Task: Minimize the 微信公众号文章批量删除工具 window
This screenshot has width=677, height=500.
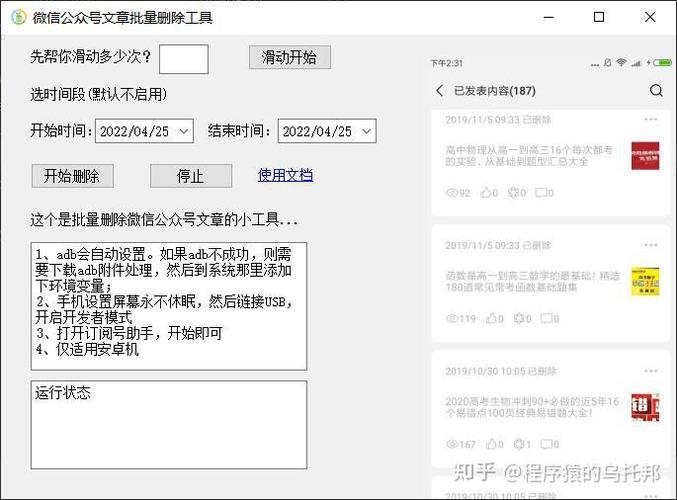Action: (548, 17)
